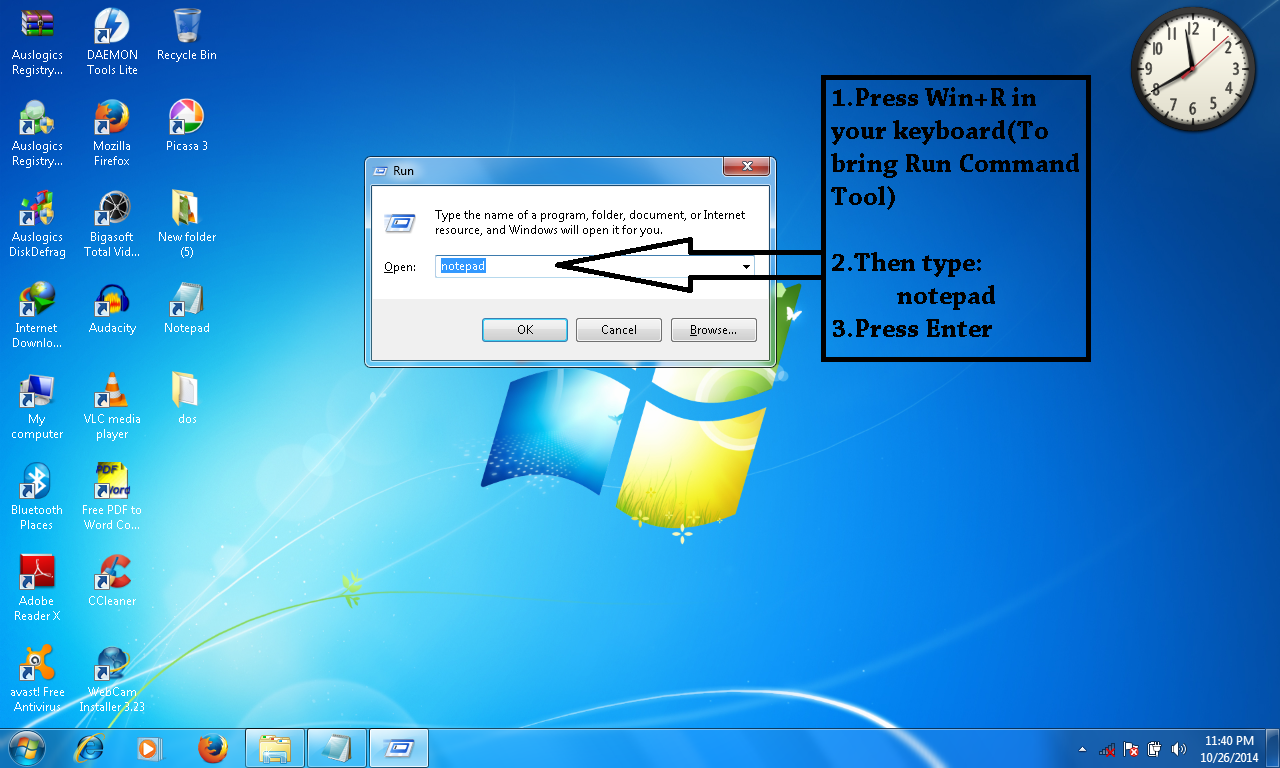
Task: Select the Internet Download Manager desktop icon
Action: 37,315
